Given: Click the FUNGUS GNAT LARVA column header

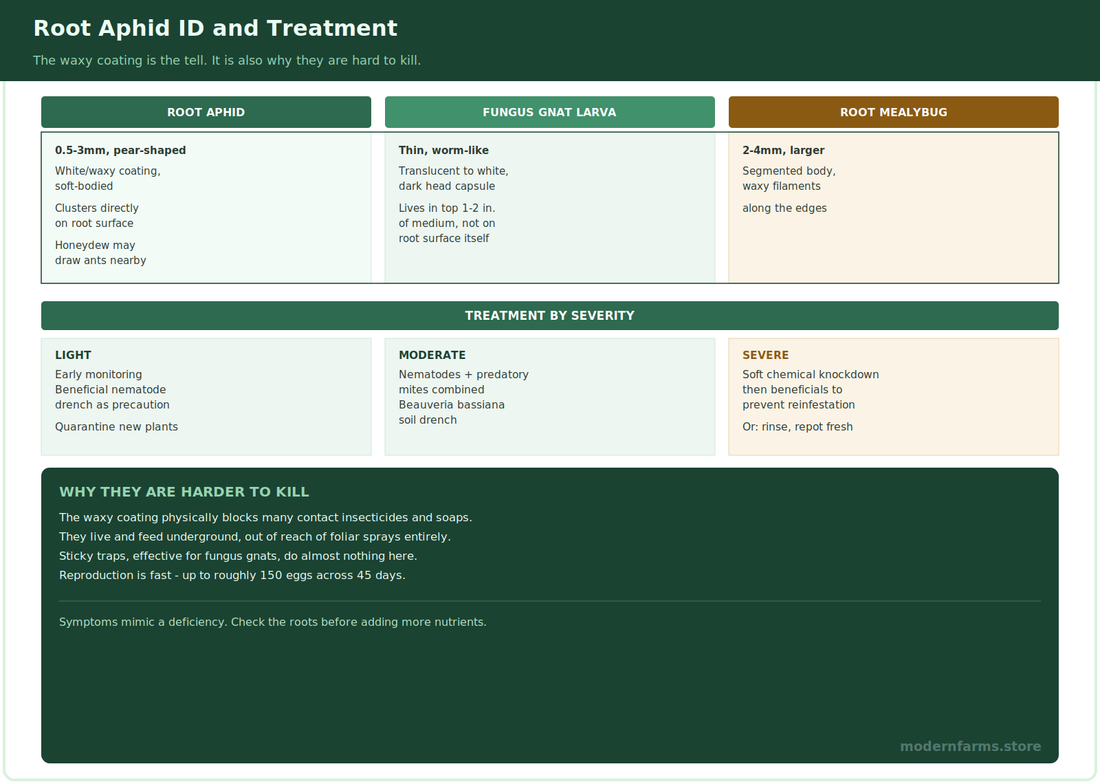Looking at the screenshot, I should click(x=550, y=112).
